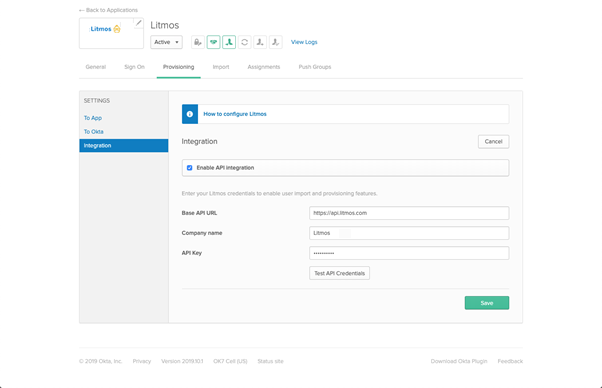The image size is (602, 388).
Task: Click the user with plus sign icon
Action: click(x=260, y=42)
